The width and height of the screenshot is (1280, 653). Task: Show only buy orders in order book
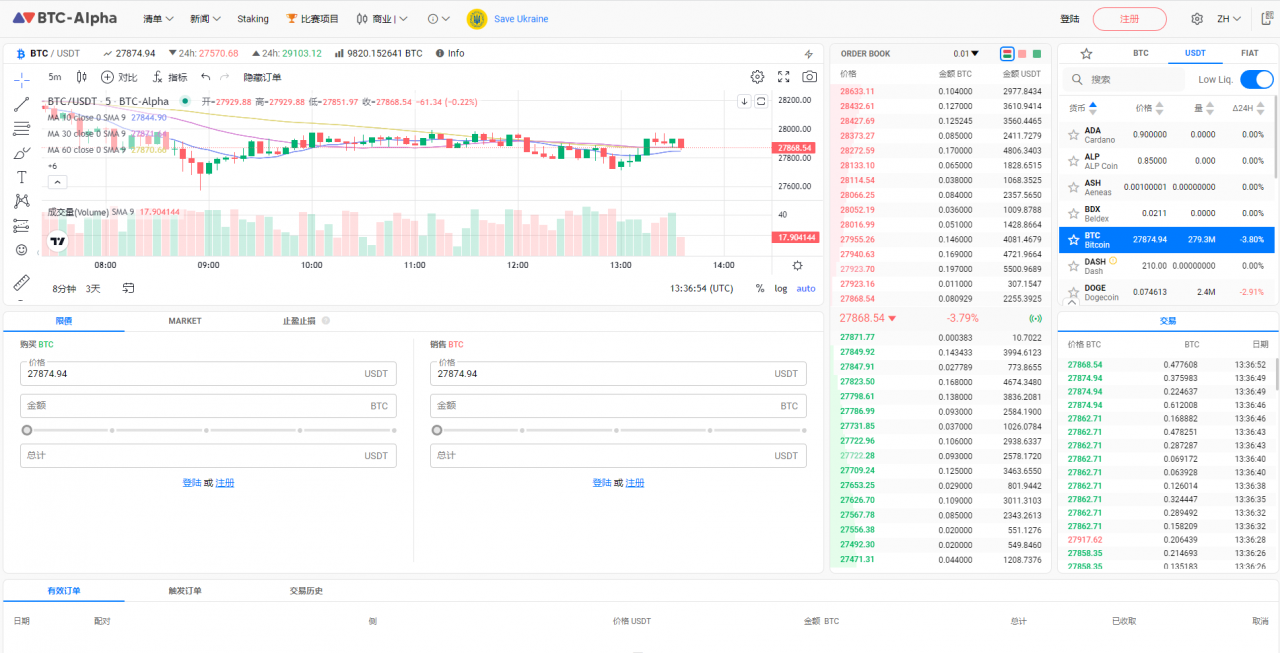tap(1037, 54)
